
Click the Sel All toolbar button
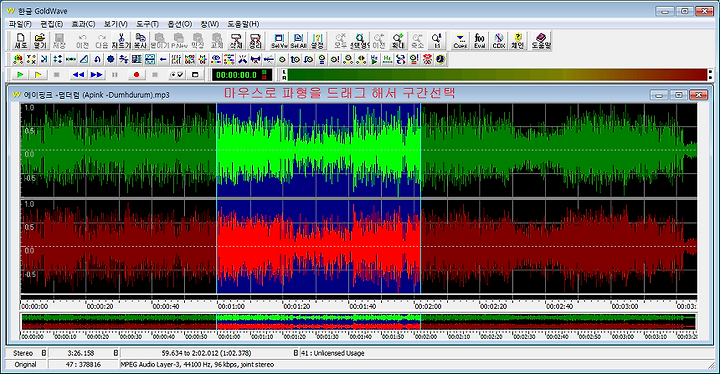[298, 41]
